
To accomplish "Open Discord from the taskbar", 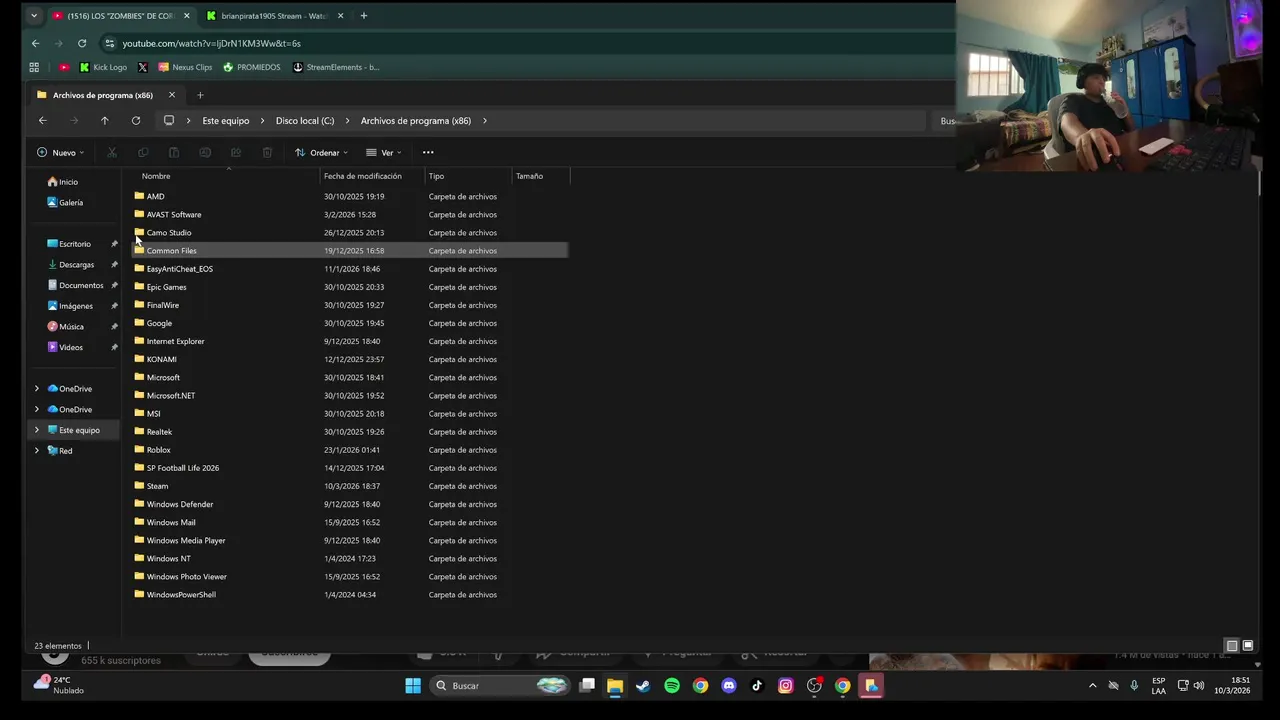I will tap(729, 686).
